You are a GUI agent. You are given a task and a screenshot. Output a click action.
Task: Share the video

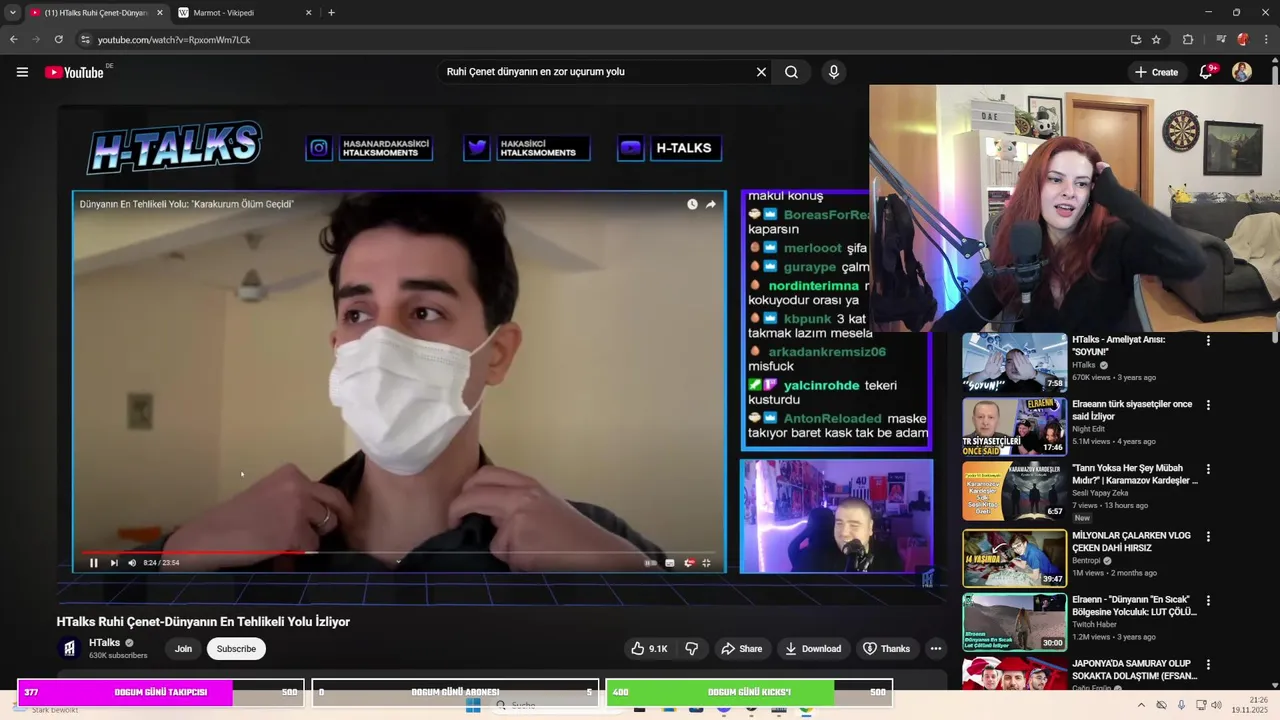pos(741,649)
